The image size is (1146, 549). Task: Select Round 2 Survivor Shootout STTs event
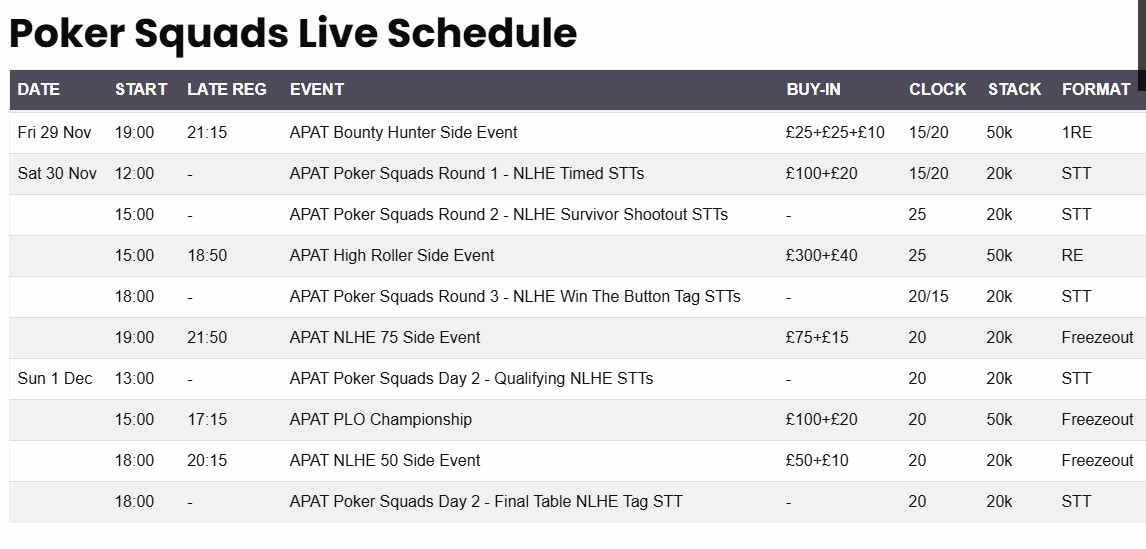point(508,214)
